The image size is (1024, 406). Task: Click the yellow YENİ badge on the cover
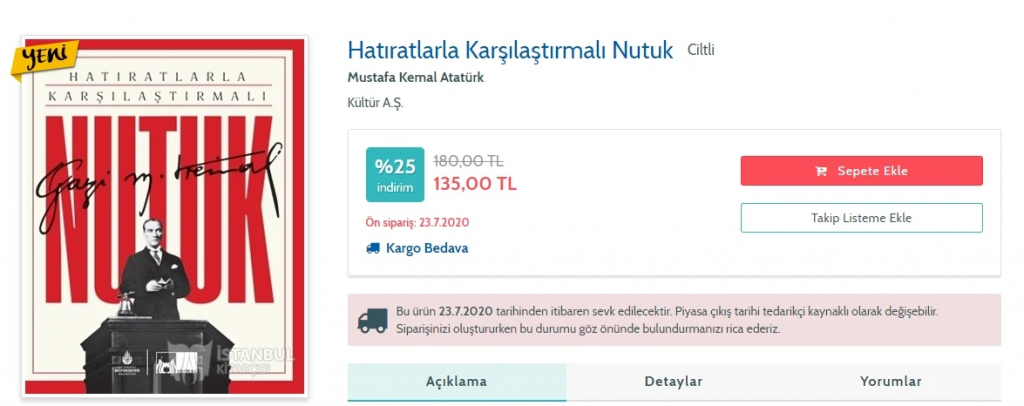(x=44, y=59)
